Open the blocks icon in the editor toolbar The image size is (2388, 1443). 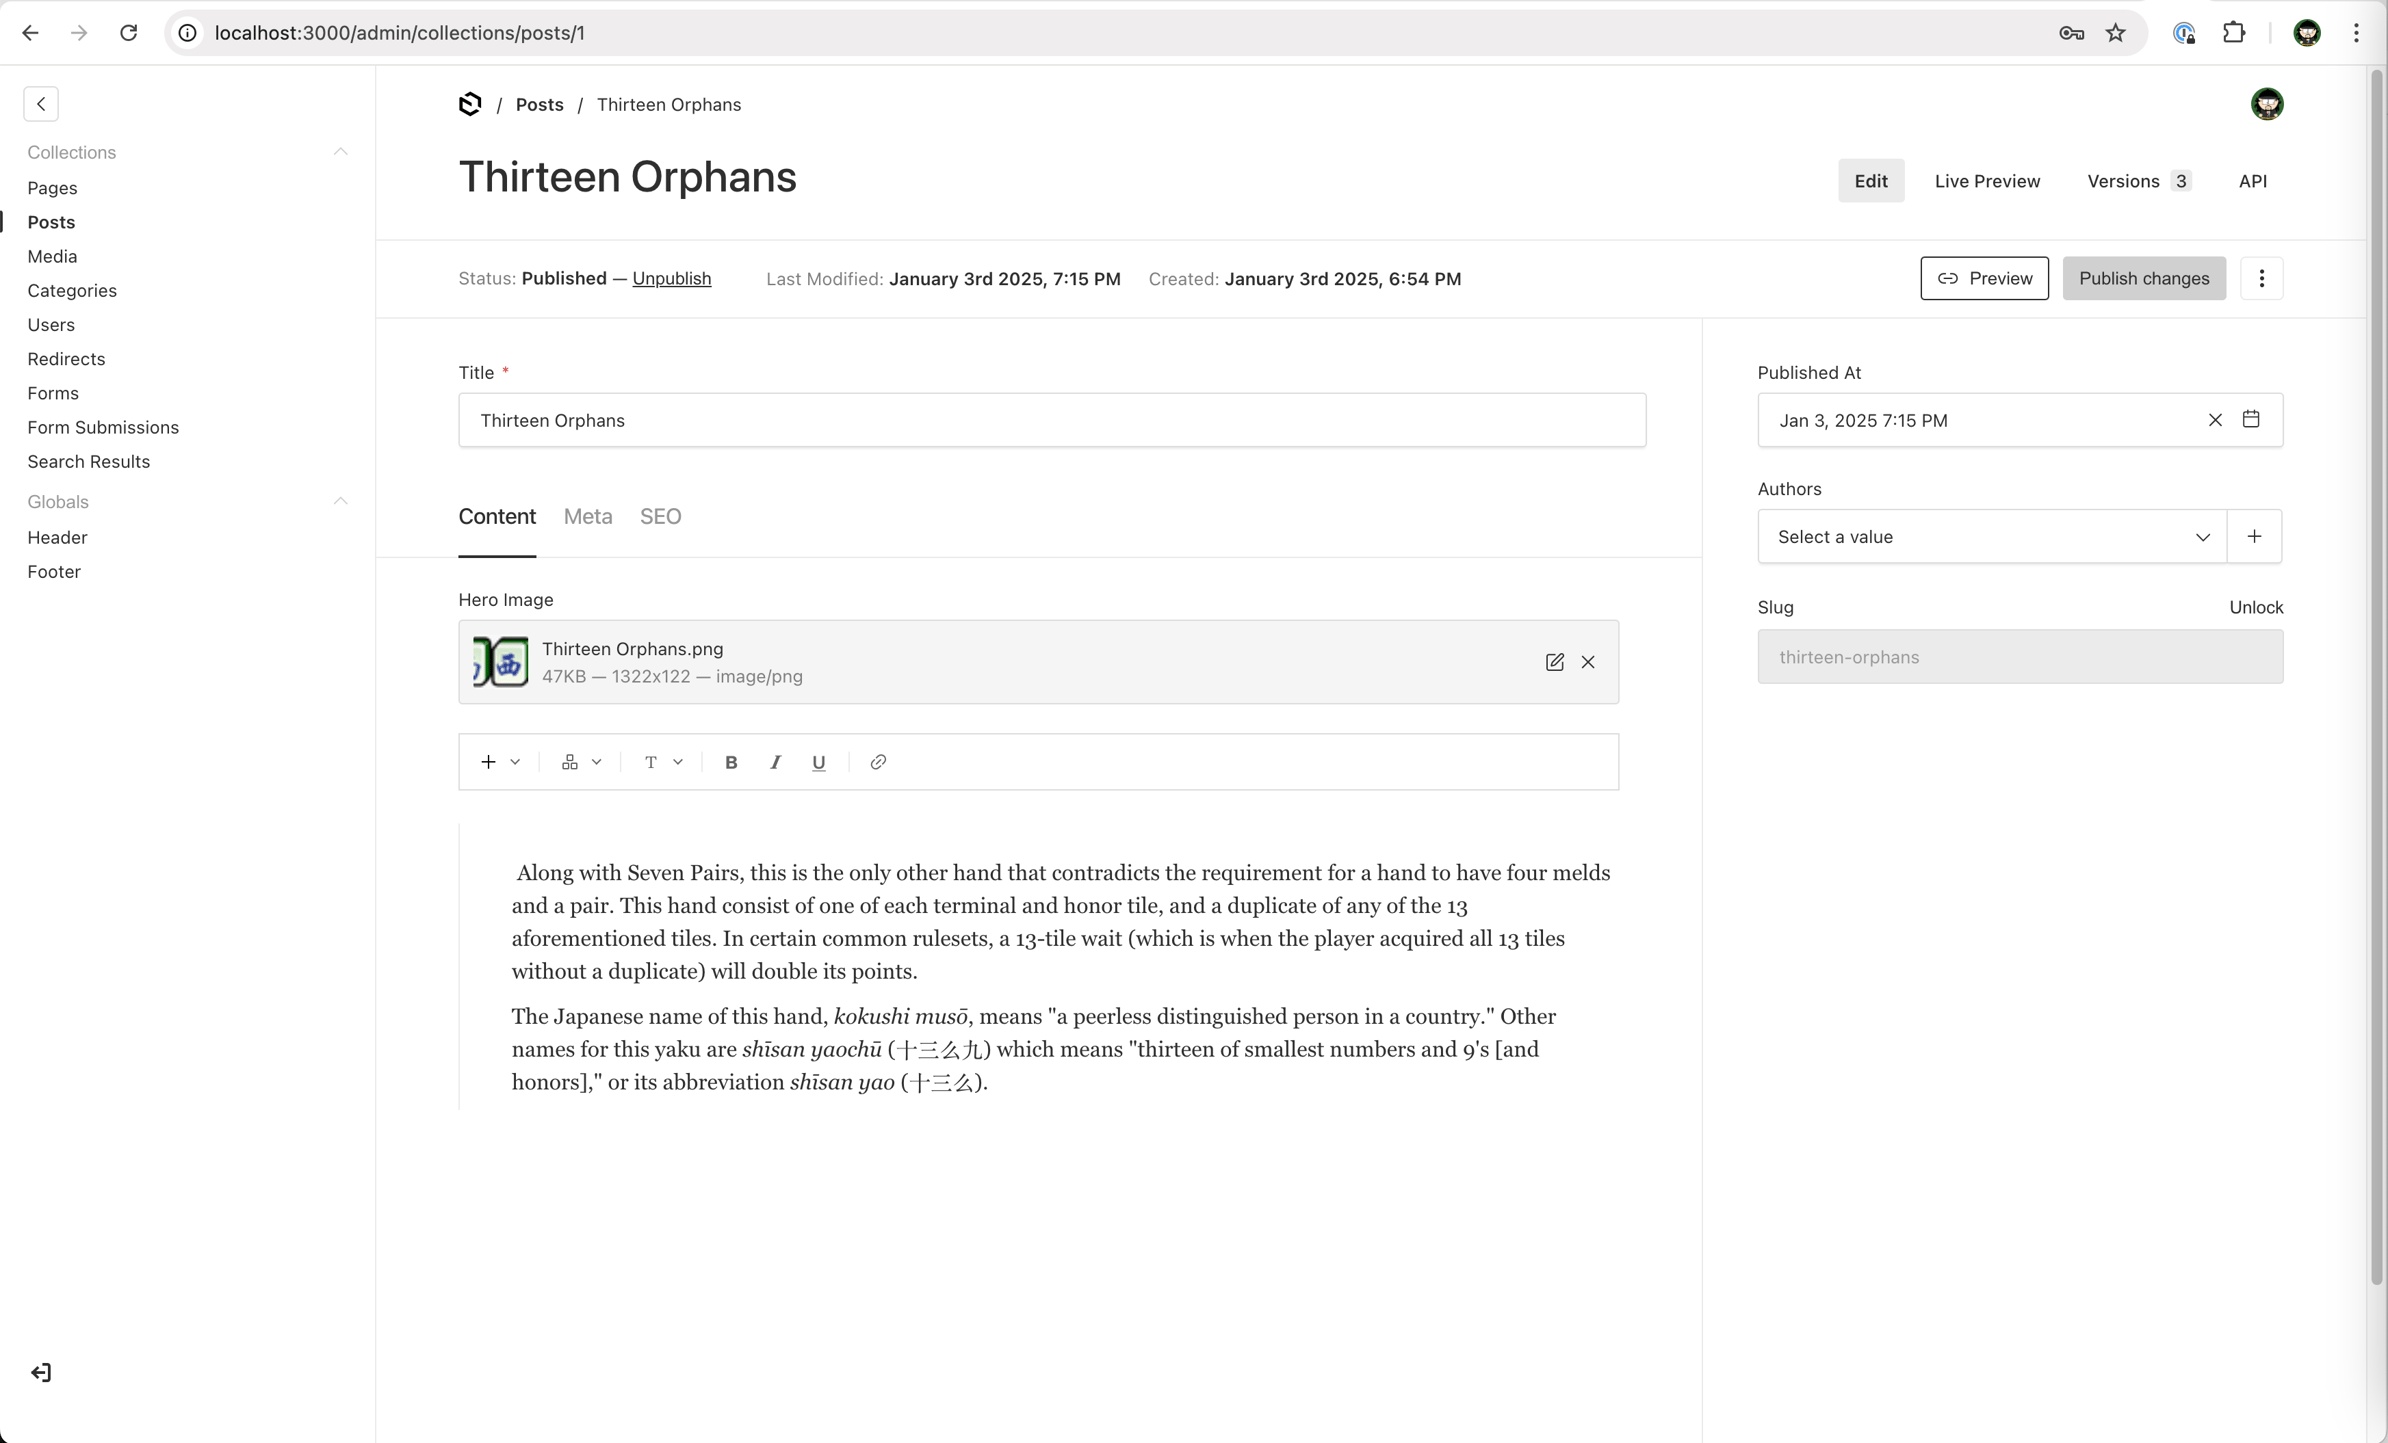coord(568,761)
